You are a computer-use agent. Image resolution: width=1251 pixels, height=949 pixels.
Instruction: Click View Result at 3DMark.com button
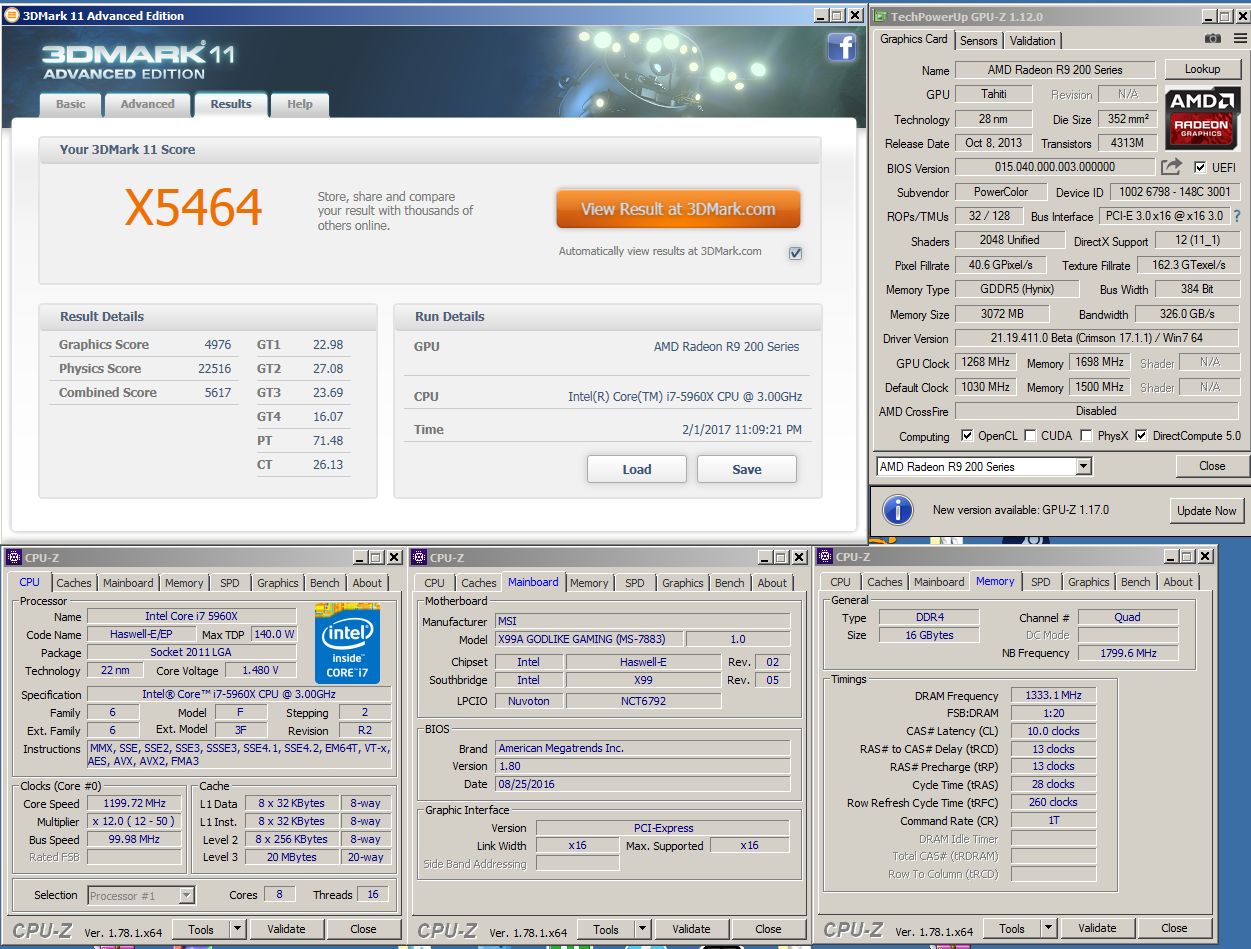(x=678, y=209)
